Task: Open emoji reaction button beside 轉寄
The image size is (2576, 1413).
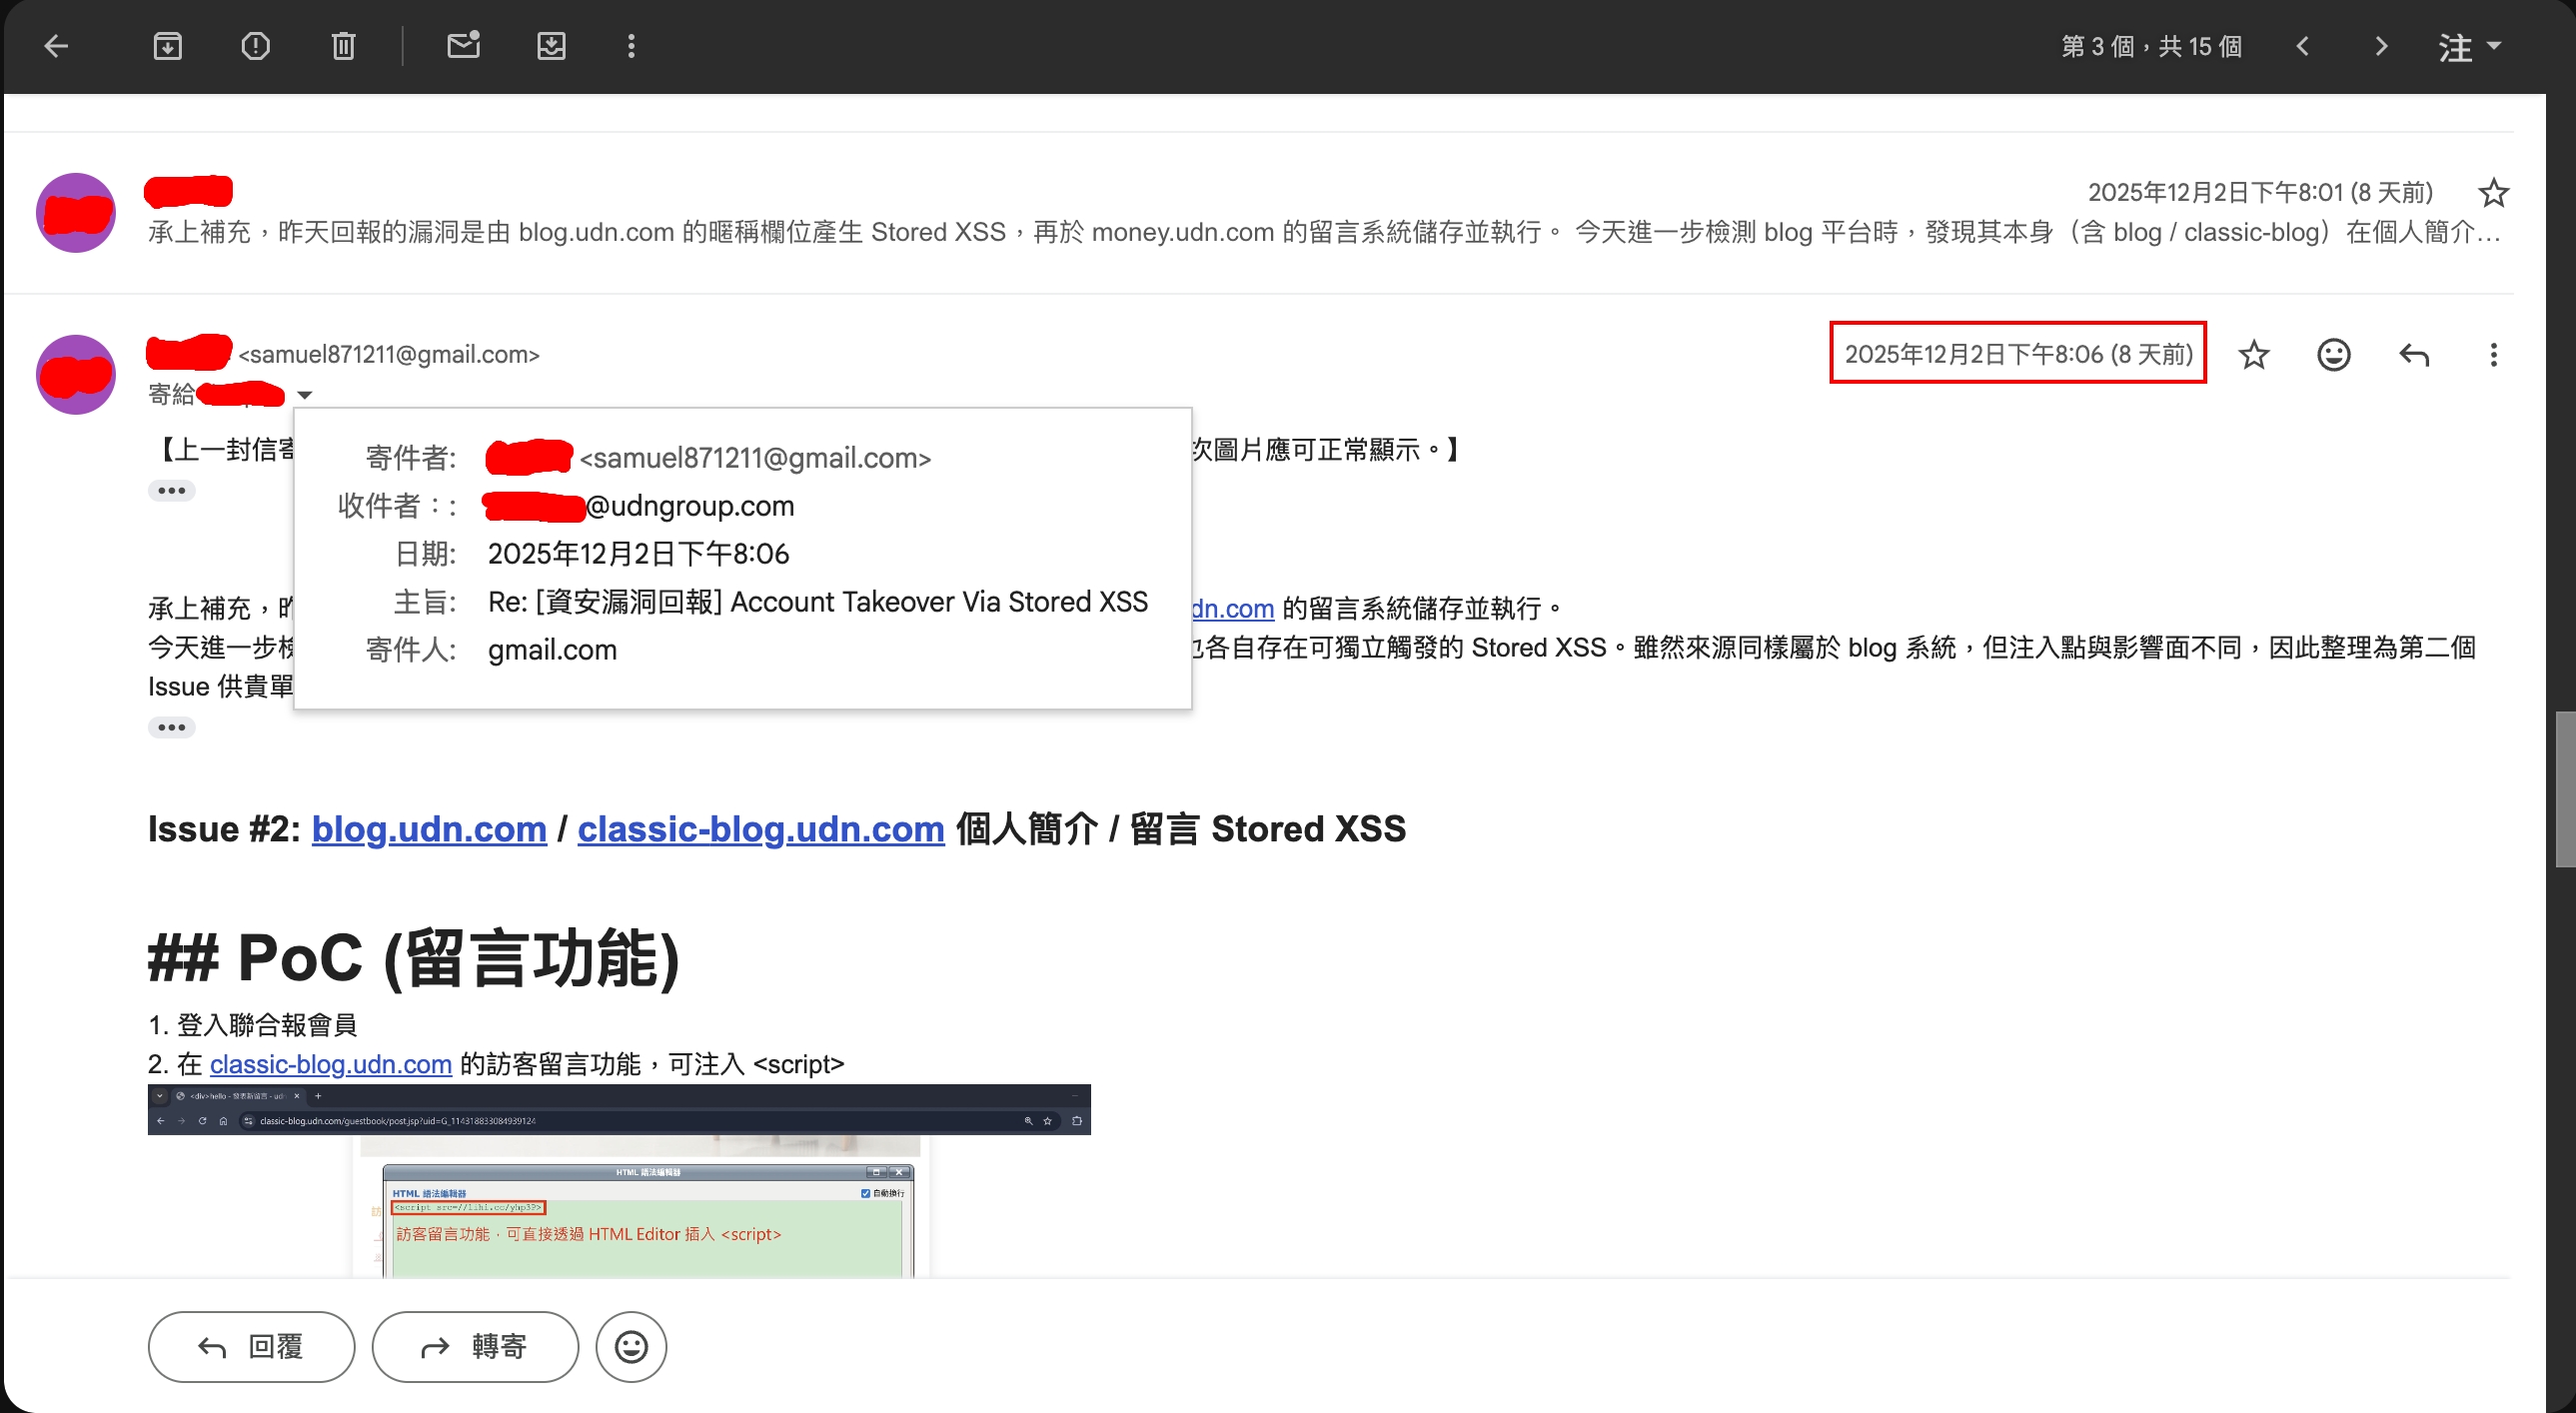Action: tap(631, 1347)
